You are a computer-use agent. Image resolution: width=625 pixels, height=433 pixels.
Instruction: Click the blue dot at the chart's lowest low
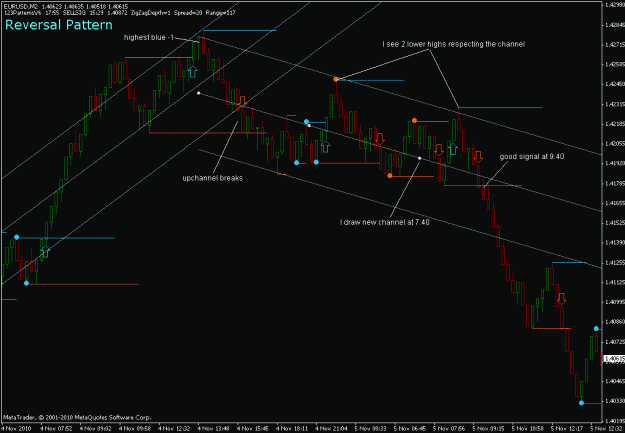[582, 403]
